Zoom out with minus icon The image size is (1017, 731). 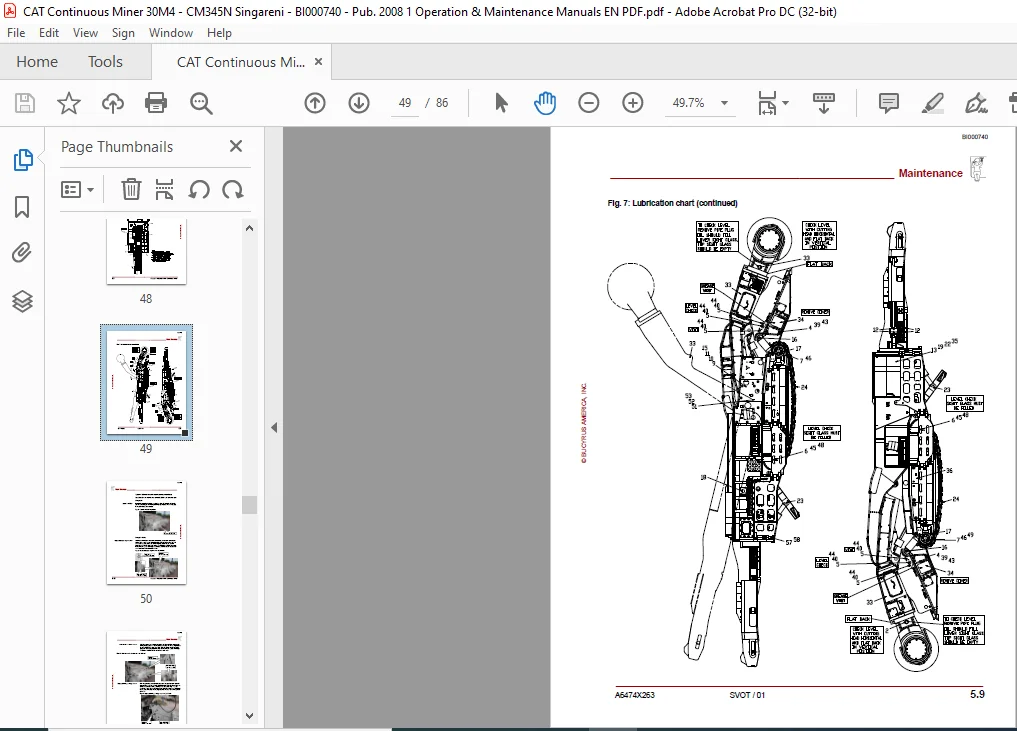click(589, 103)
